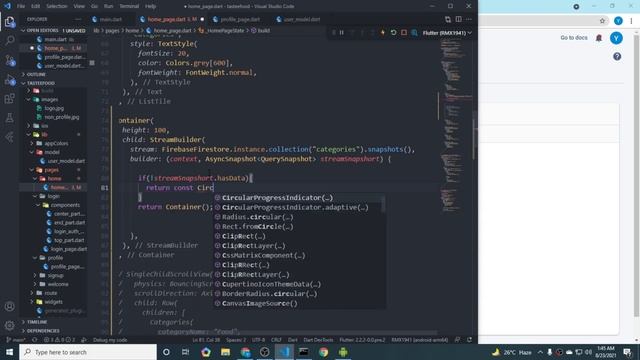Open the Extensions view
640x360 pixels.
[x=9, y=99]
